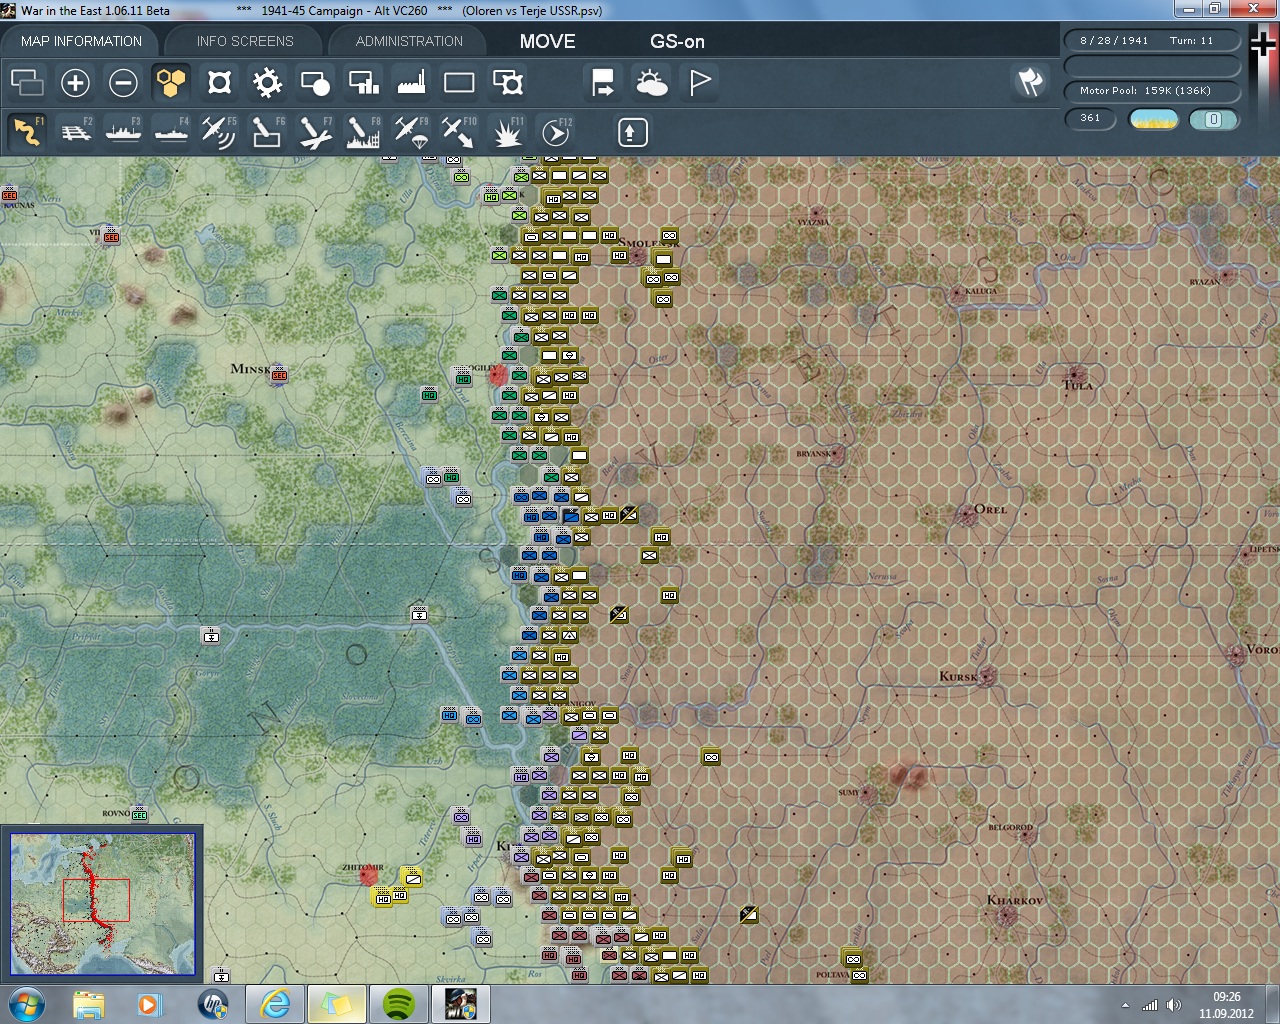Toggle the factory display icon
This screenshot has width=1280, height=1024.
pos(411,82)
